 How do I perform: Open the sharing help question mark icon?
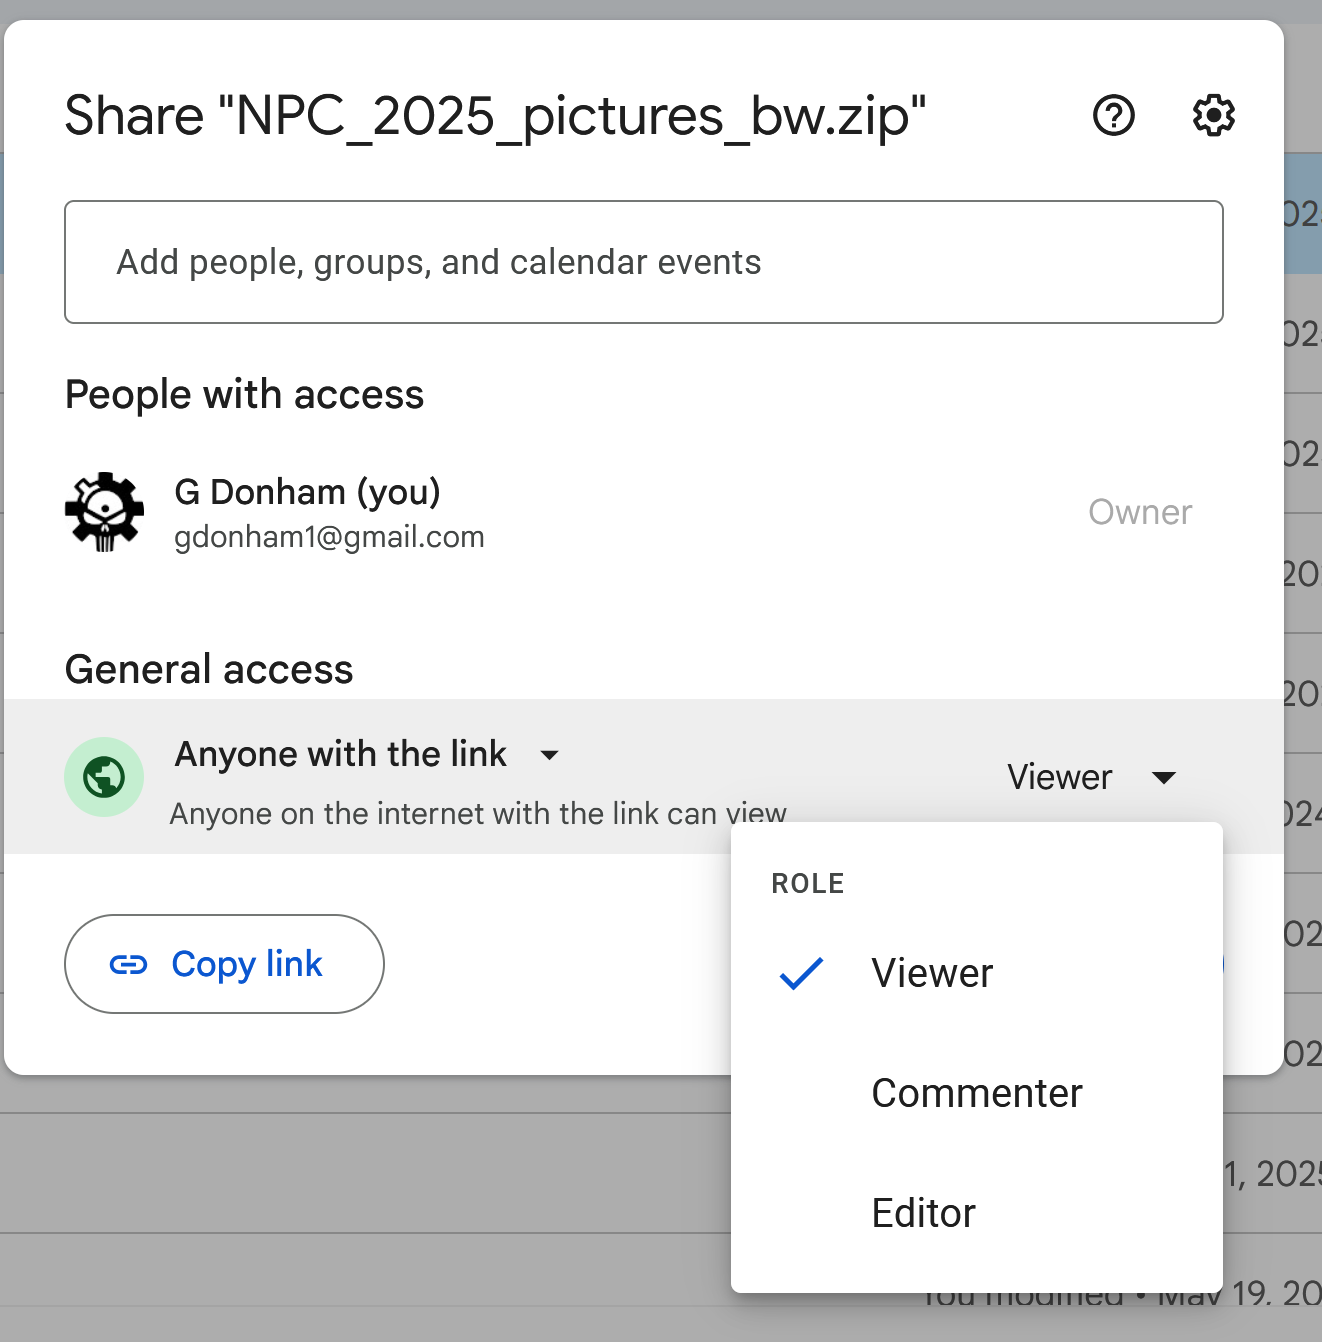[1113, 116]
